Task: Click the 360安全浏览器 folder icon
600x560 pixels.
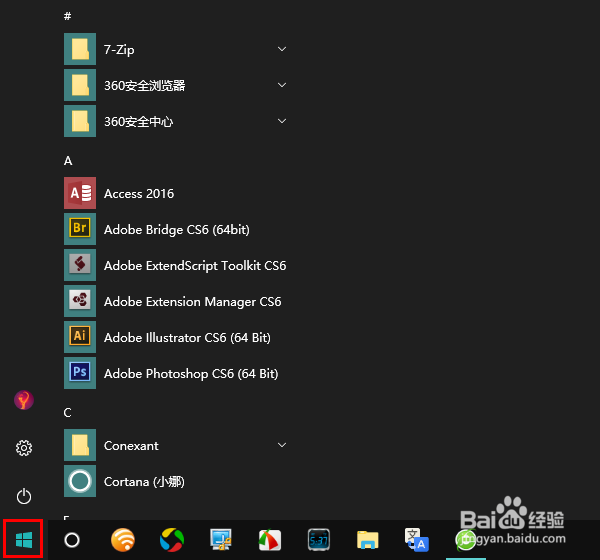Action: pyautogui.click(x=80, y=85)
